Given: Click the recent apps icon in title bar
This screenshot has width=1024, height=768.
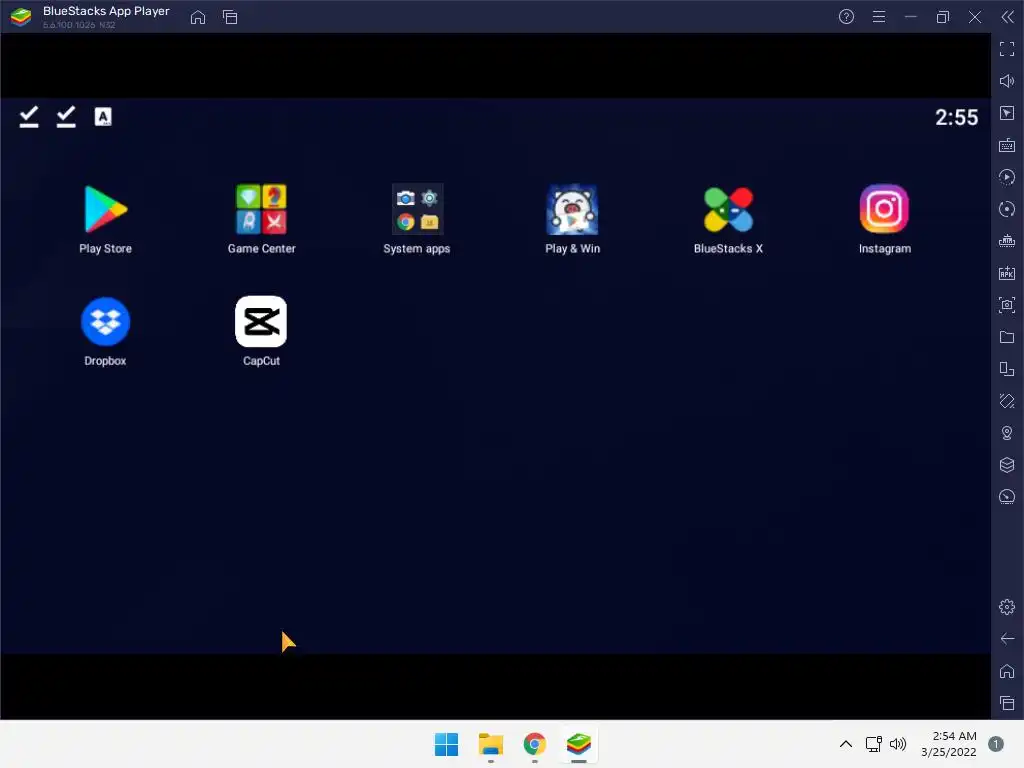Looking at the screenshot, I should pyautogui.click(x=230, y=17).
